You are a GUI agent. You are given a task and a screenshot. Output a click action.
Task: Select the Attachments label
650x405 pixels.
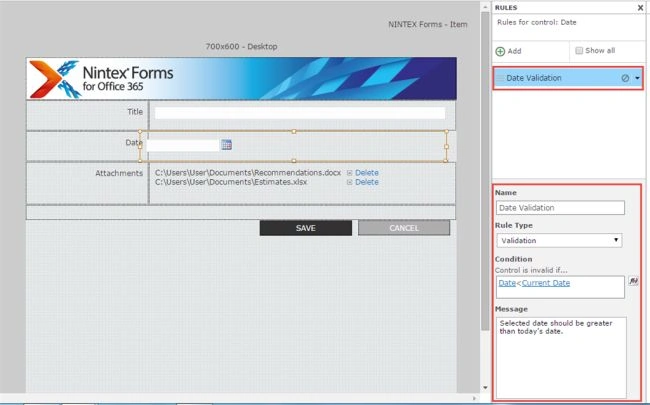coord(119,173)
